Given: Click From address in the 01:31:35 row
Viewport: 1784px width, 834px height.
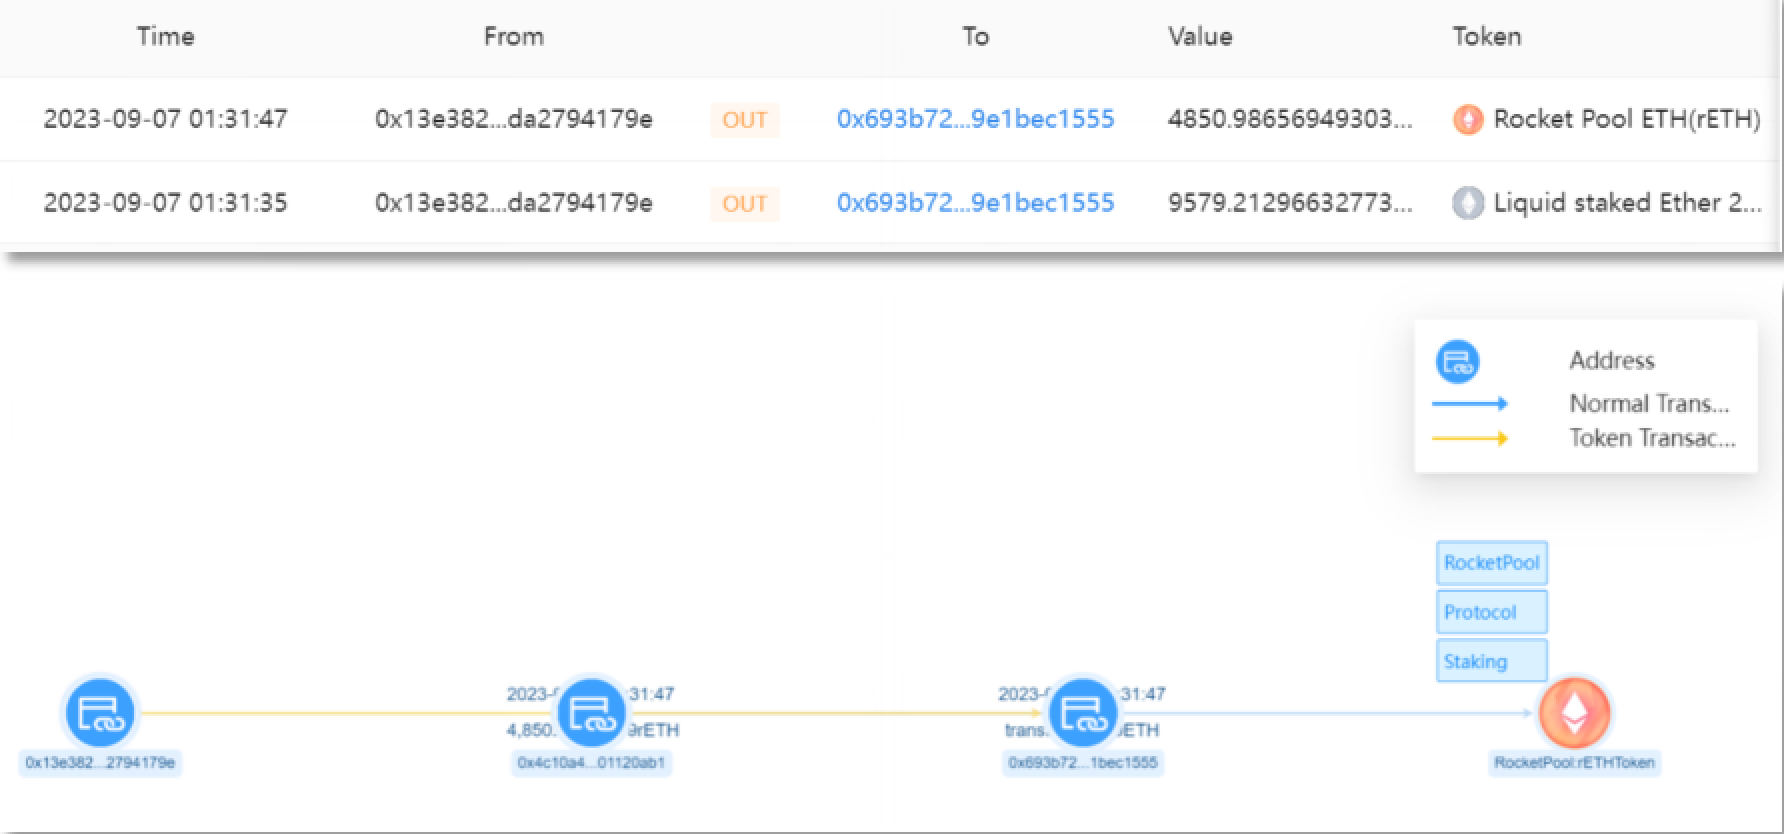Looking at the screenshot, I should pos(514,203).
